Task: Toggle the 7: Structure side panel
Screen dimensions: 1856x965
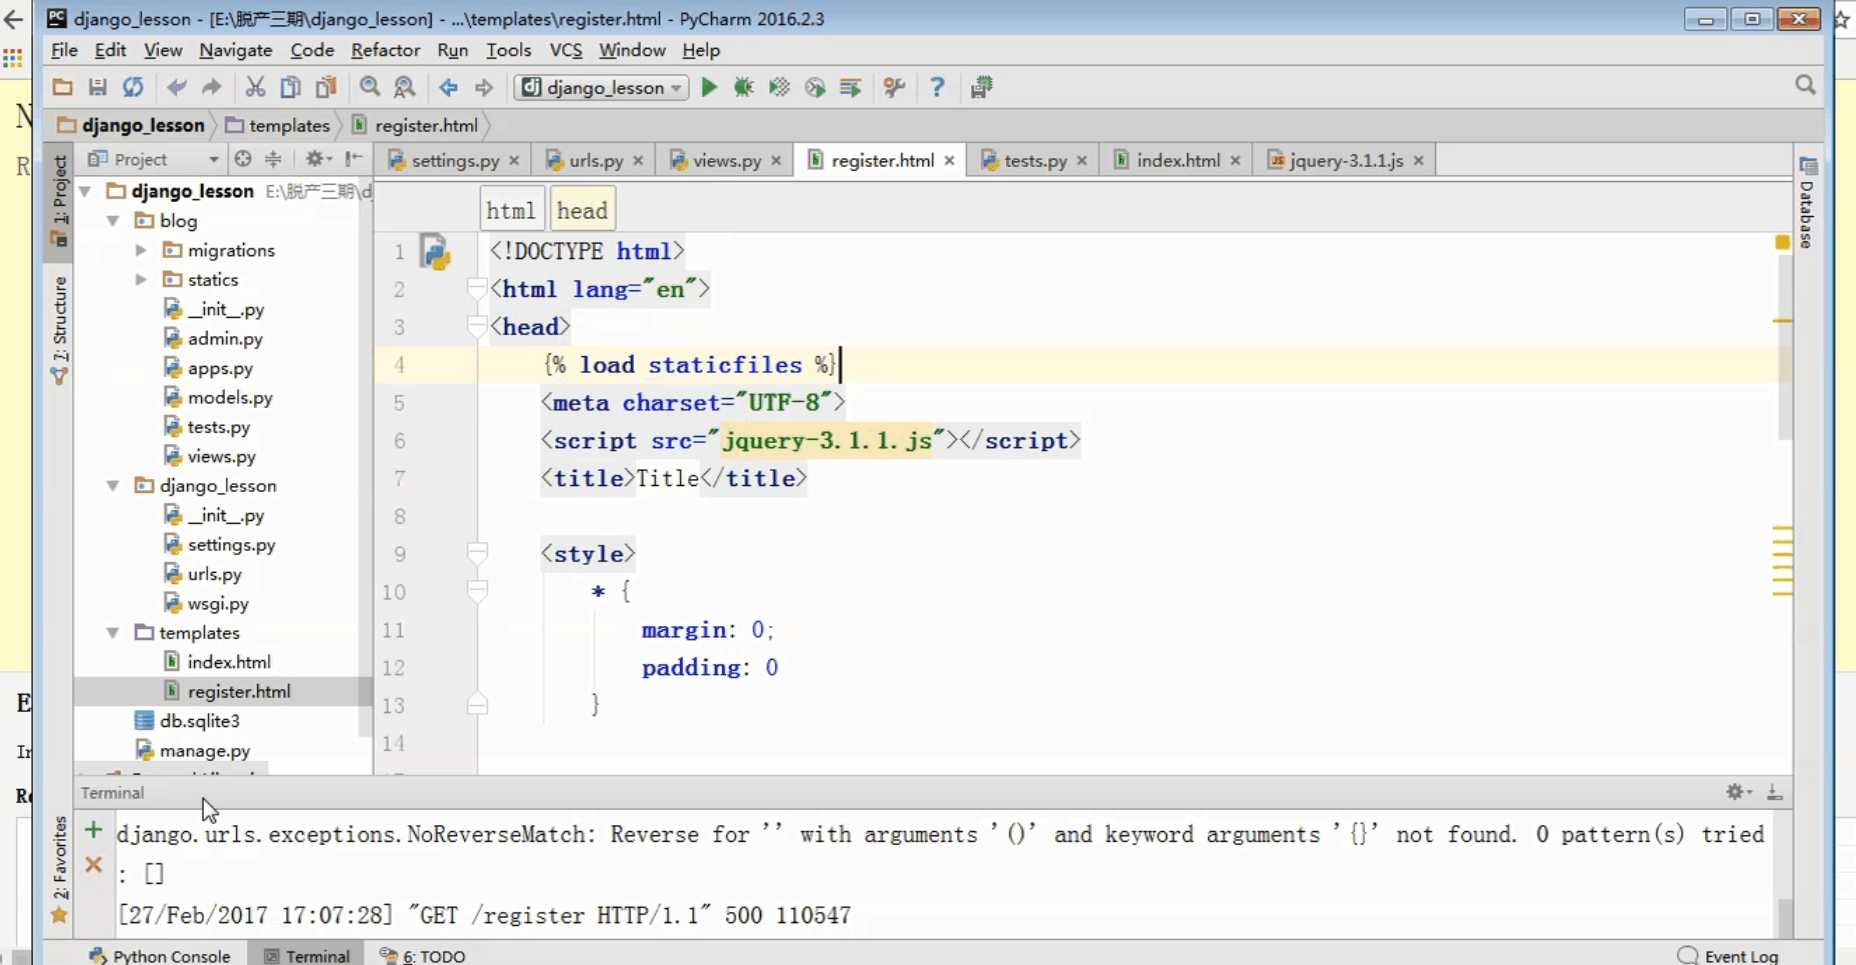Action: coord(59,329)
